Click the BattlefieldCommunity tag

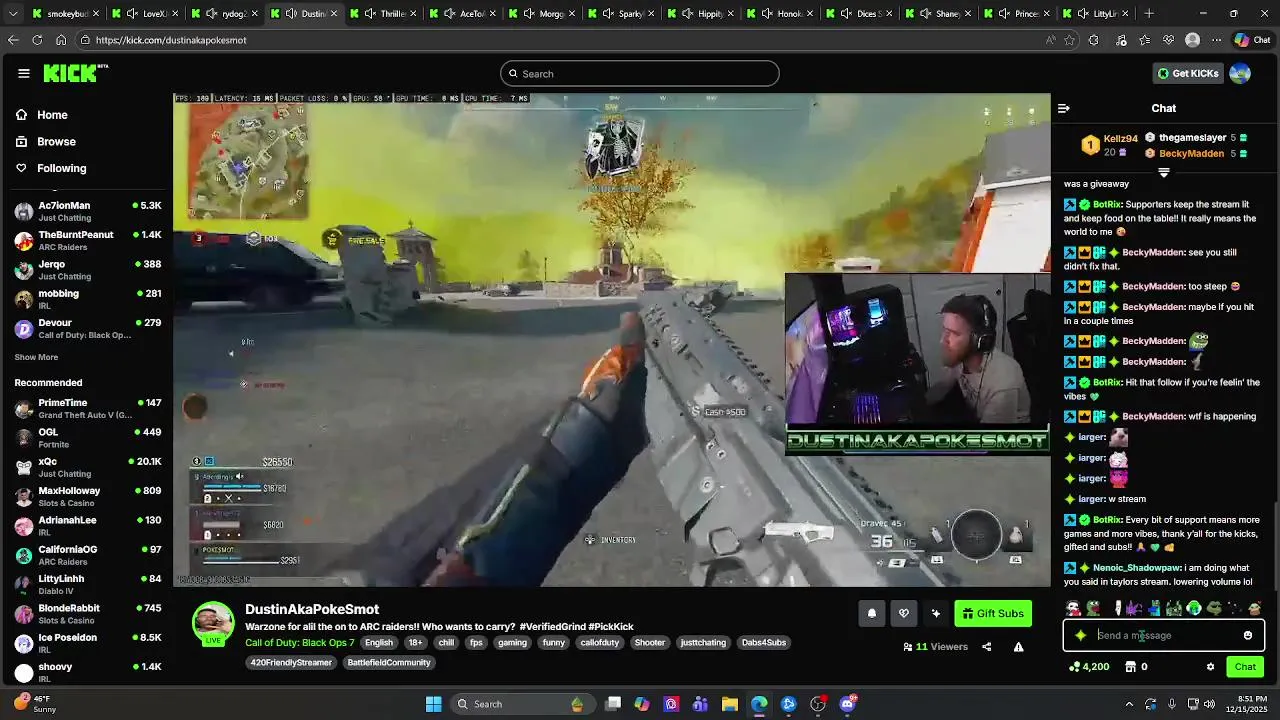coord(389,663)
